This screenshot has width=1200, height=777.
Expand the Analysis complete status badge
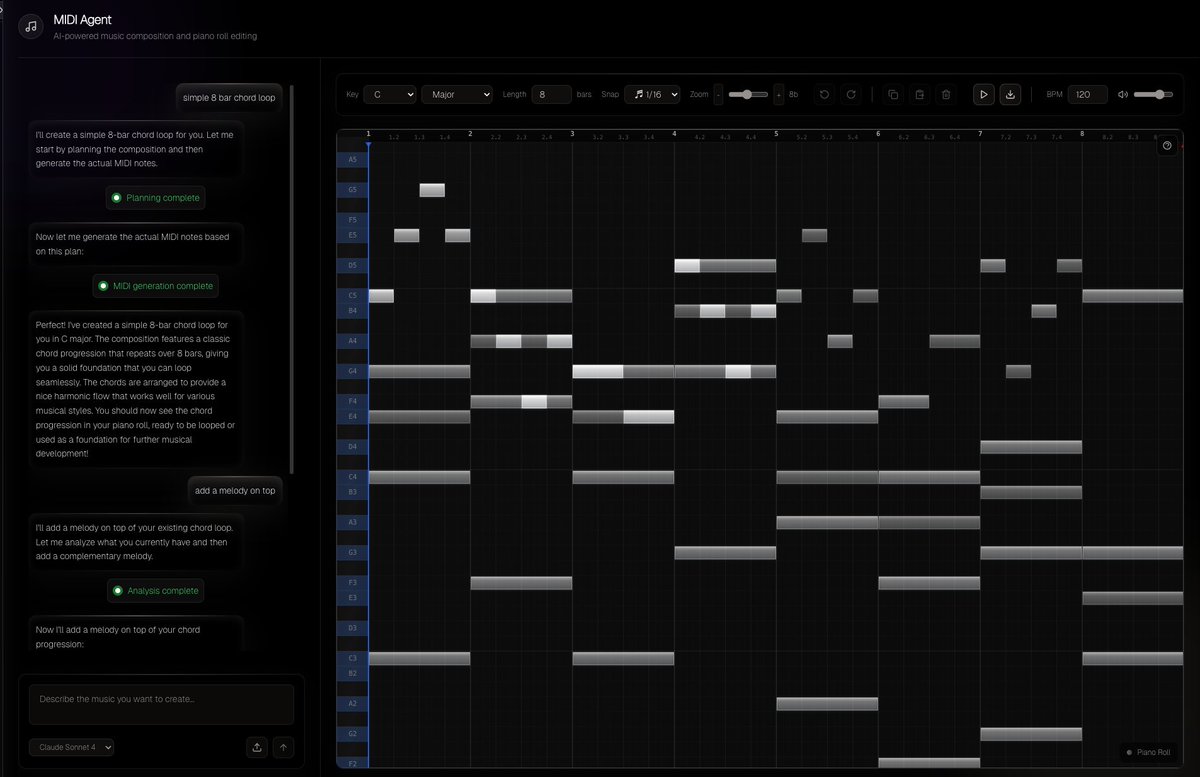click(x=155, y=591)
